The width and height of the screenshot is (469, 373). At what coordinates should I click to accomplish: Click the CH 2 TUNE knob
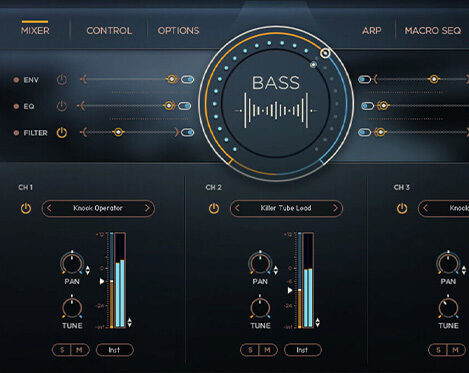pos(260,307)
